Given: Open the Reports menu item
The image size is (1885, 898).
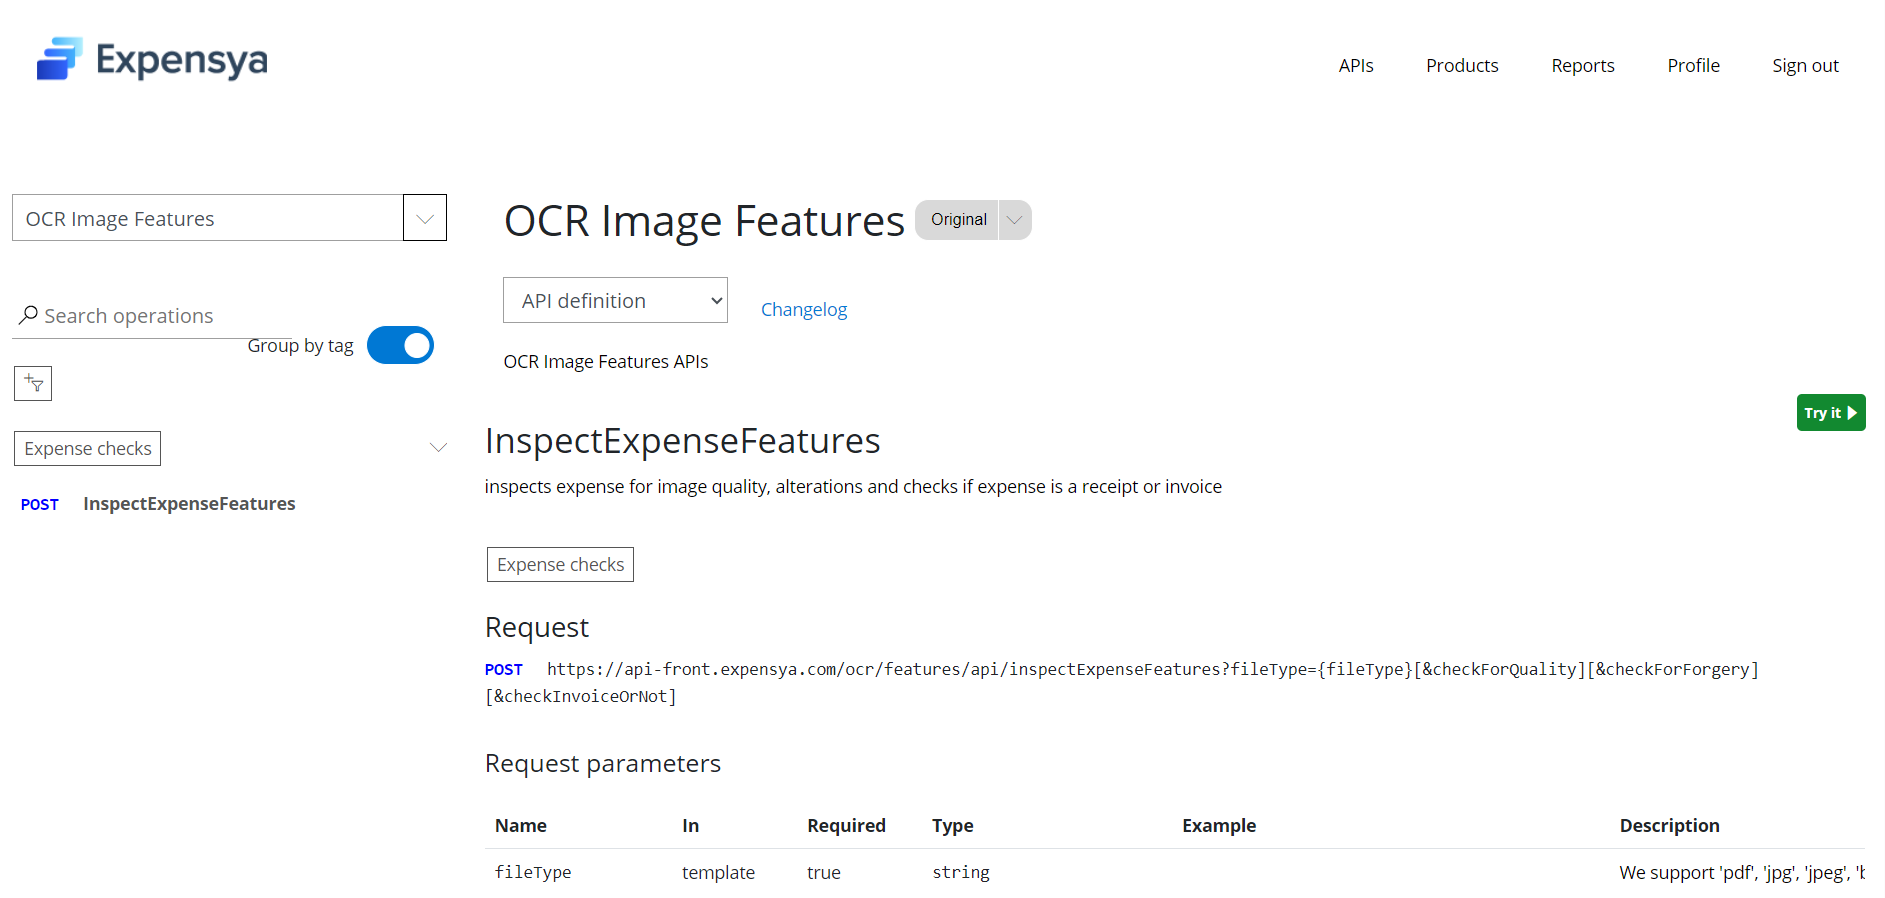Looking at the screenshot, I should coord(1582,66).
